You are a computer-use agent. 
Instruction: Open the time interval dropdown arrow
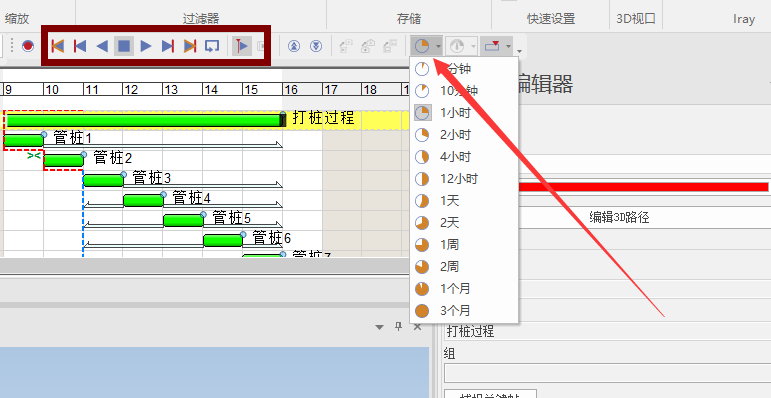pos(439,47)
